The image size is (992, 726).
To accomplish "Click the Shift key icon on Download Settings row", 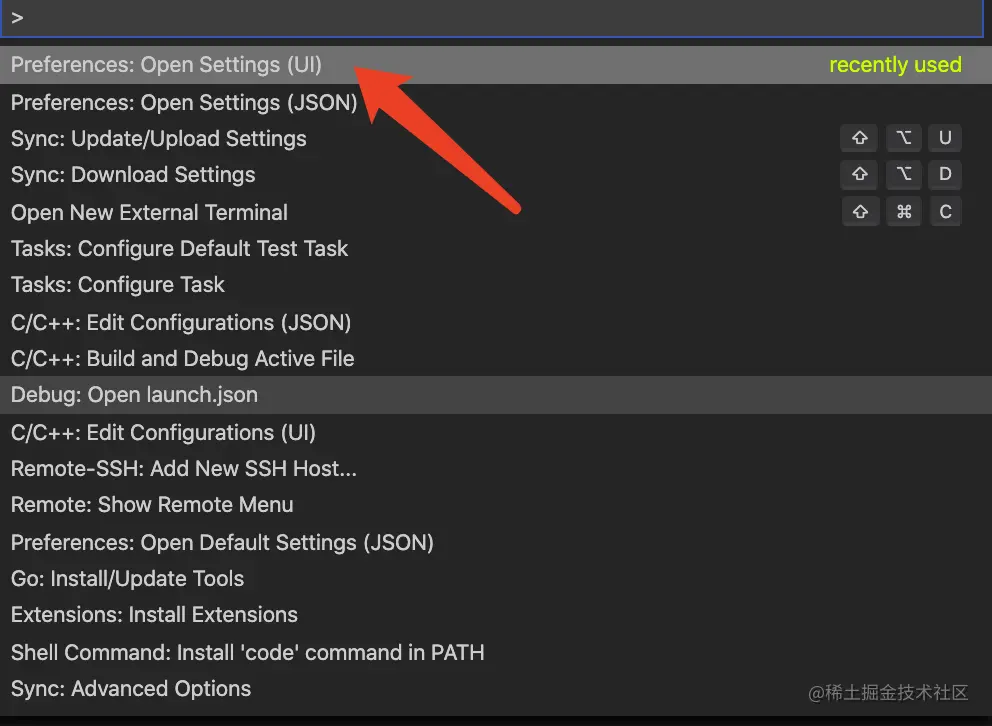I will 859,174.
